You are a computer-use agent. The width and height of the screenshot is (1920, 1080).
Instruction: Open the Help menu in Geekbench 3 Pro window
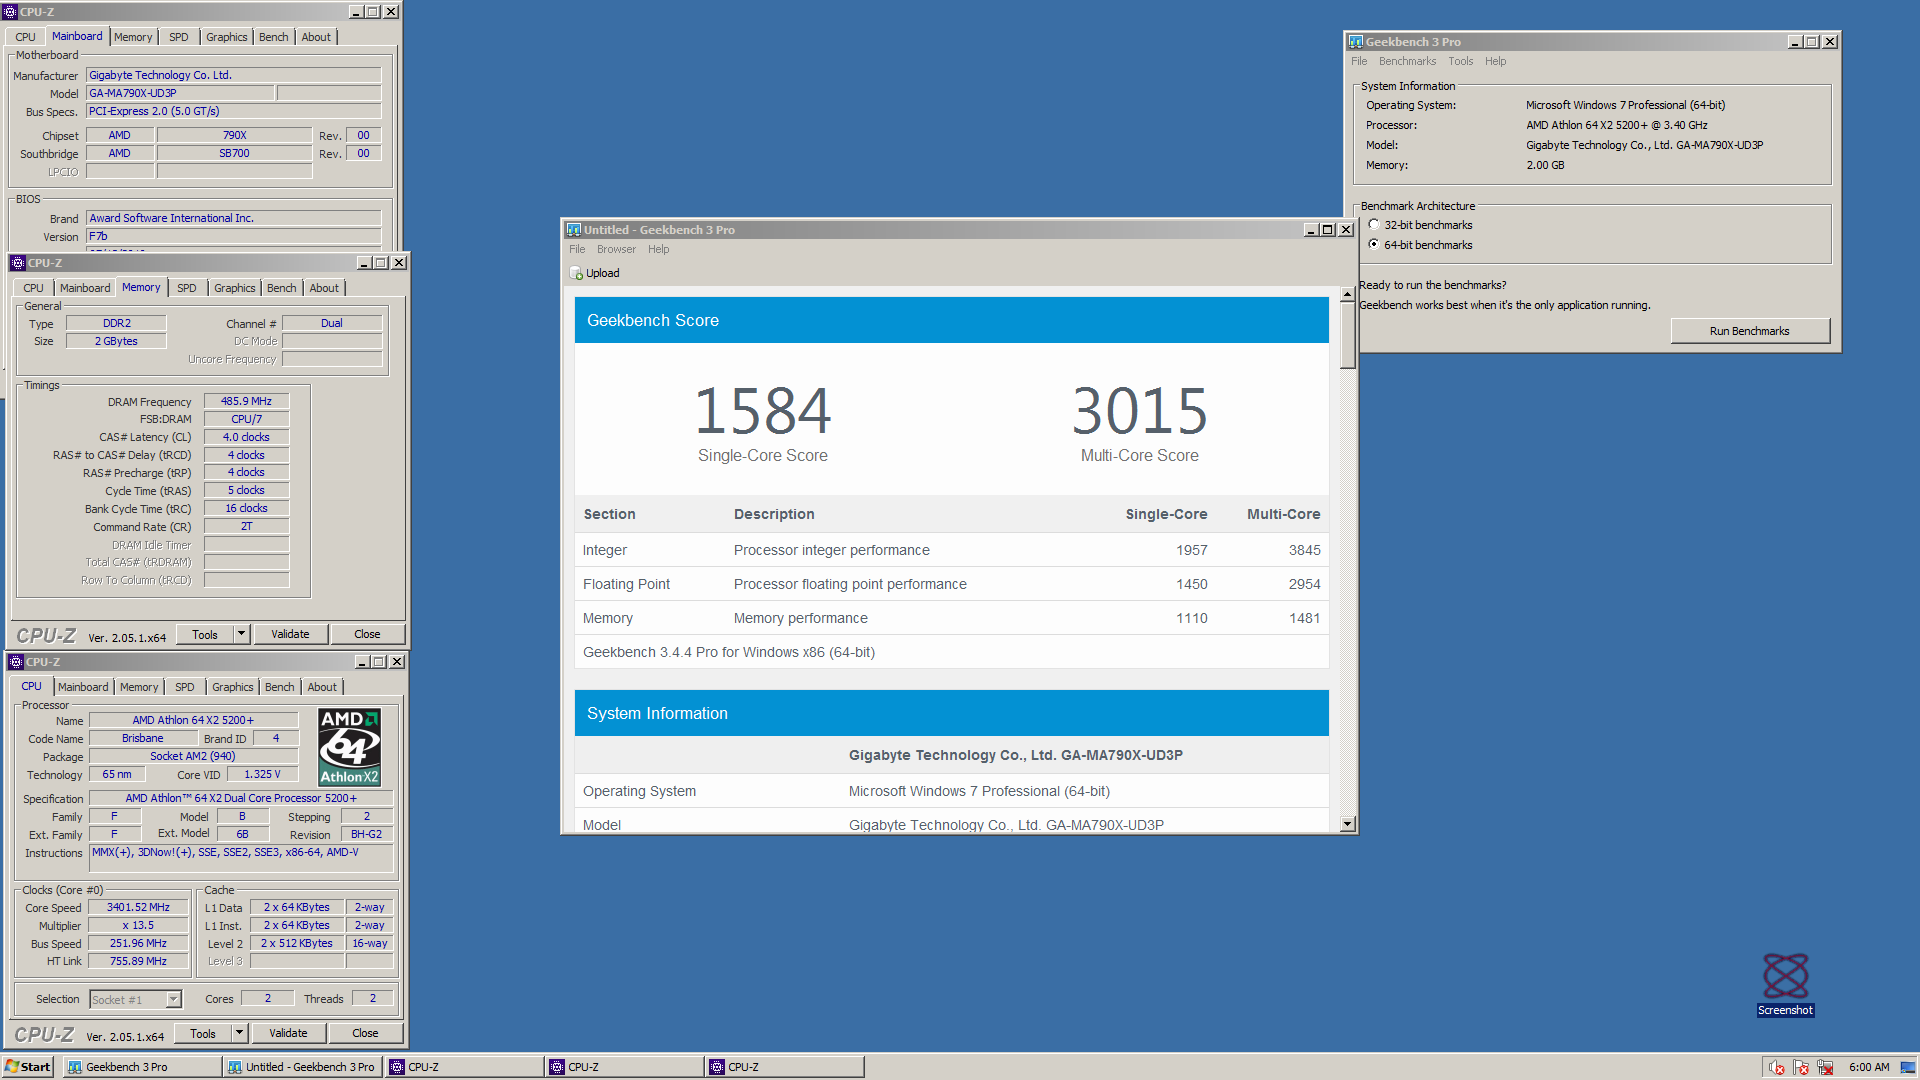coord(1495,61)
